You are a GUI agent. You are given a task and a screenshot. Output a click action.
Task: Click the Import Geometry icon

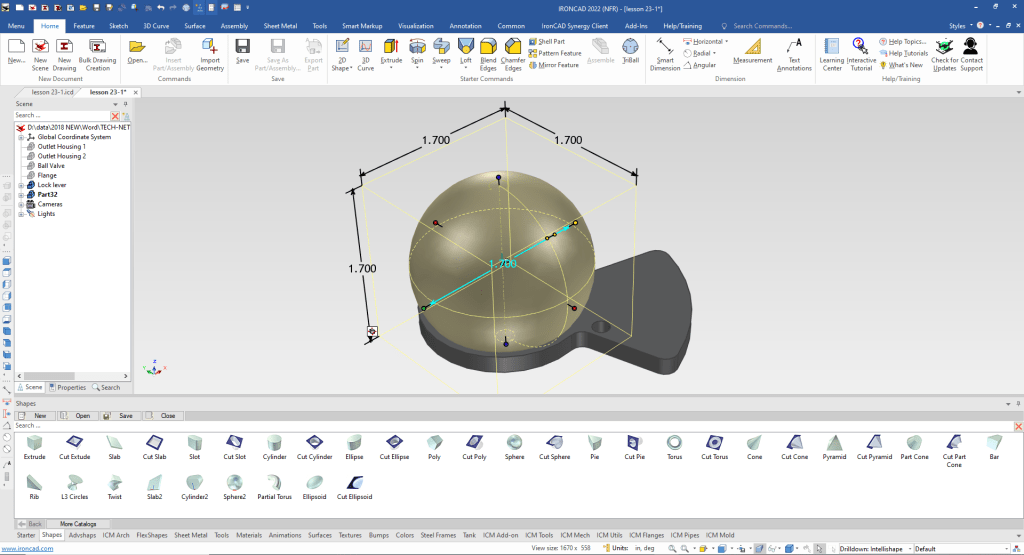[x=210, y=51]
